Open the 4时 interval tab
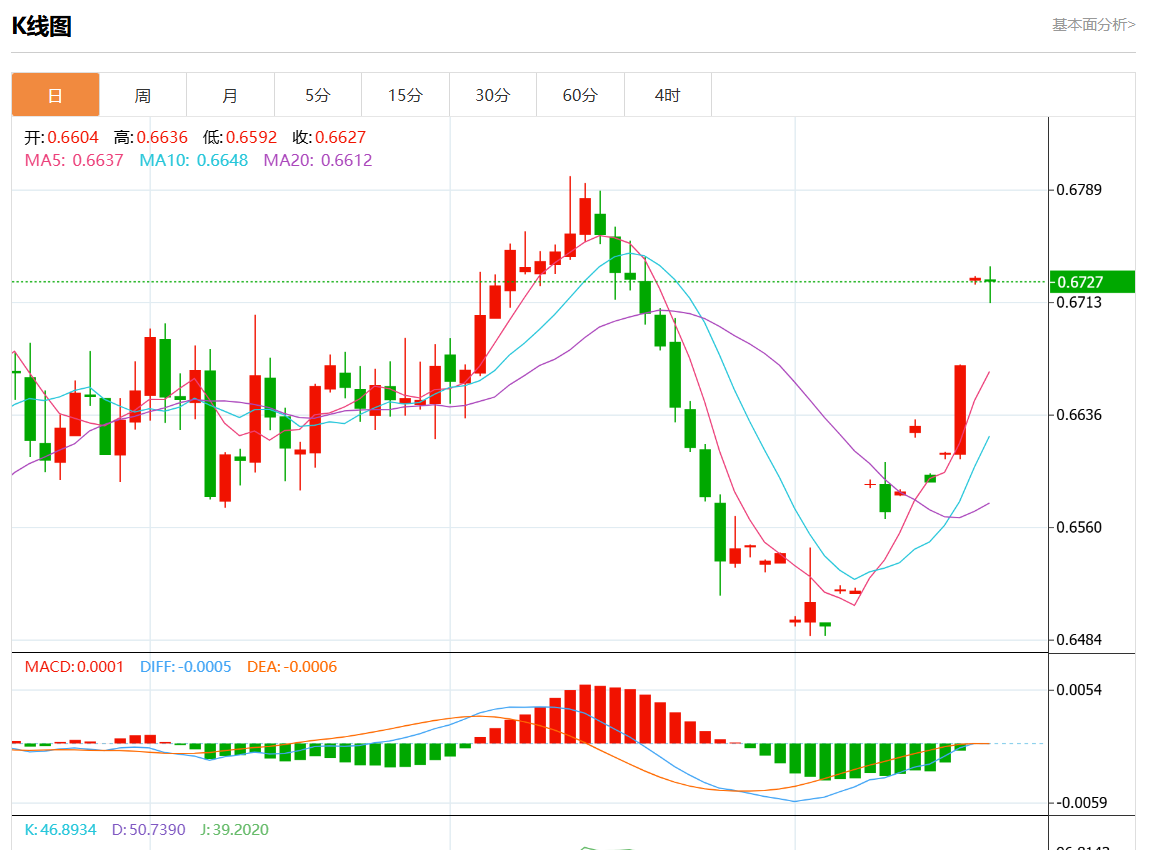The height and width of the screenshot is (850, 1152). tap(667, 95)
